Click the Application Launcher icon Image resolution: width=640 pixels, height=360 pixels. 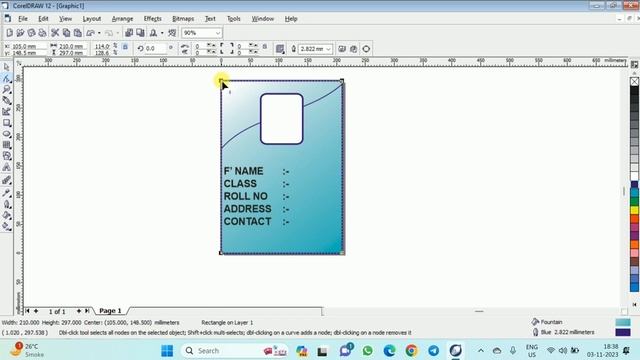tap(153, 33)
